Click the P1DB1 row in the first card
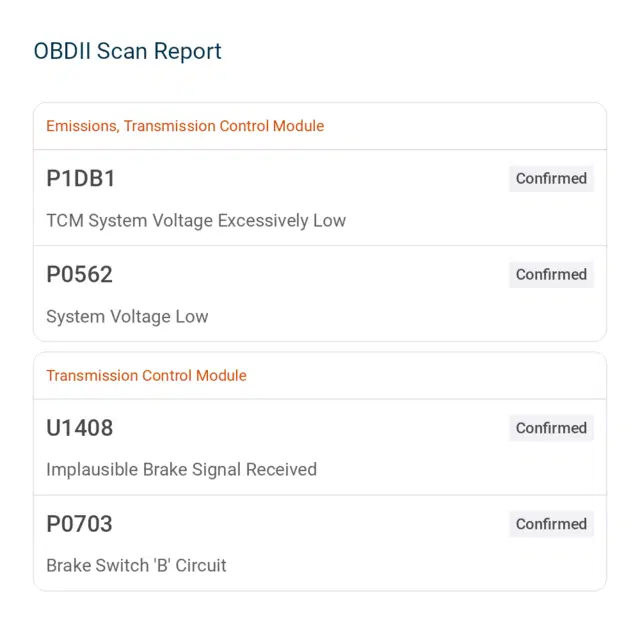The width and height of the screenshot is (640, 640). click(x=320, y=198)
